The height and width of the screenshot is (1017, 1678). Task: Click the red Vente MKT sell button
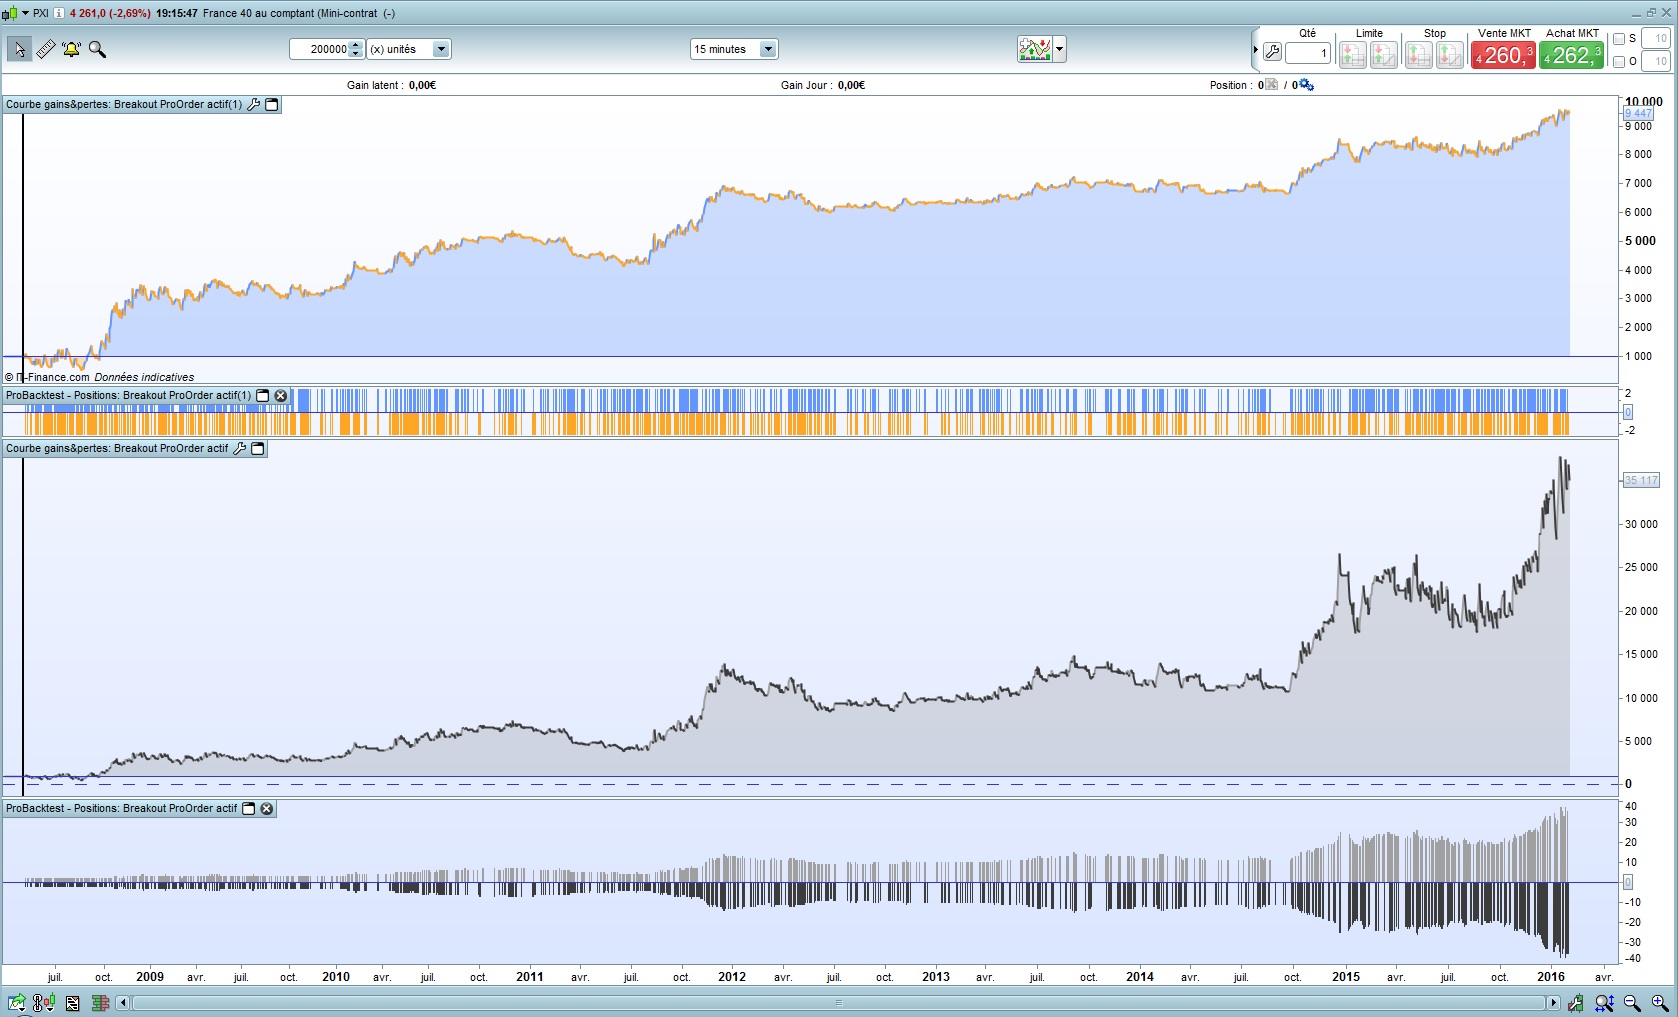point(1503,56)
